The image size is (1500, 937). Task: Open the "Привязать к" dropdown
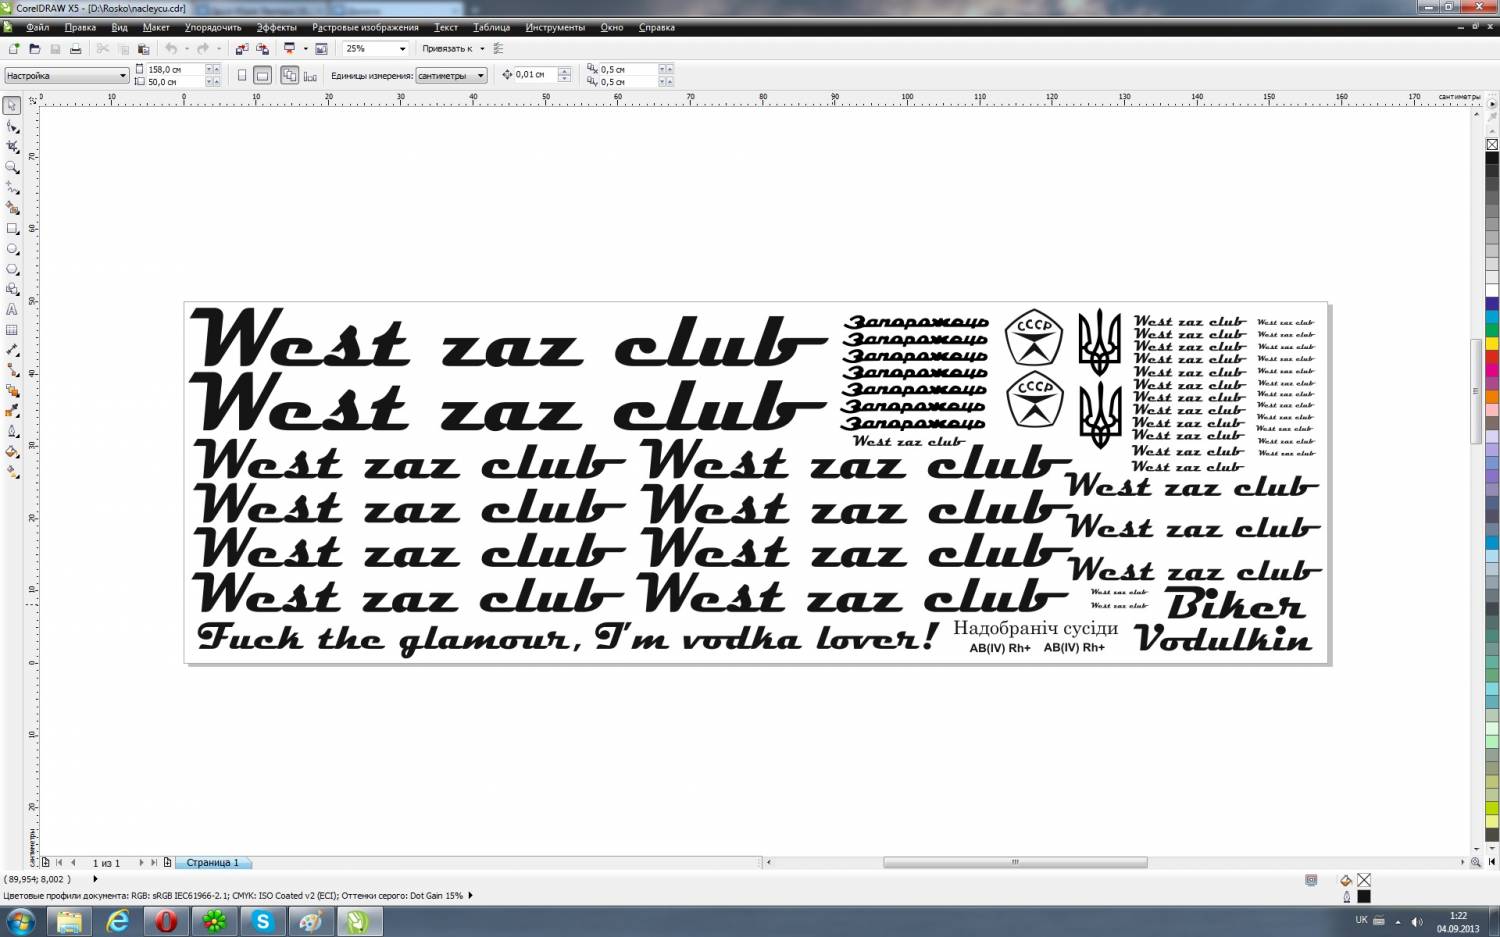pos(482,48)
